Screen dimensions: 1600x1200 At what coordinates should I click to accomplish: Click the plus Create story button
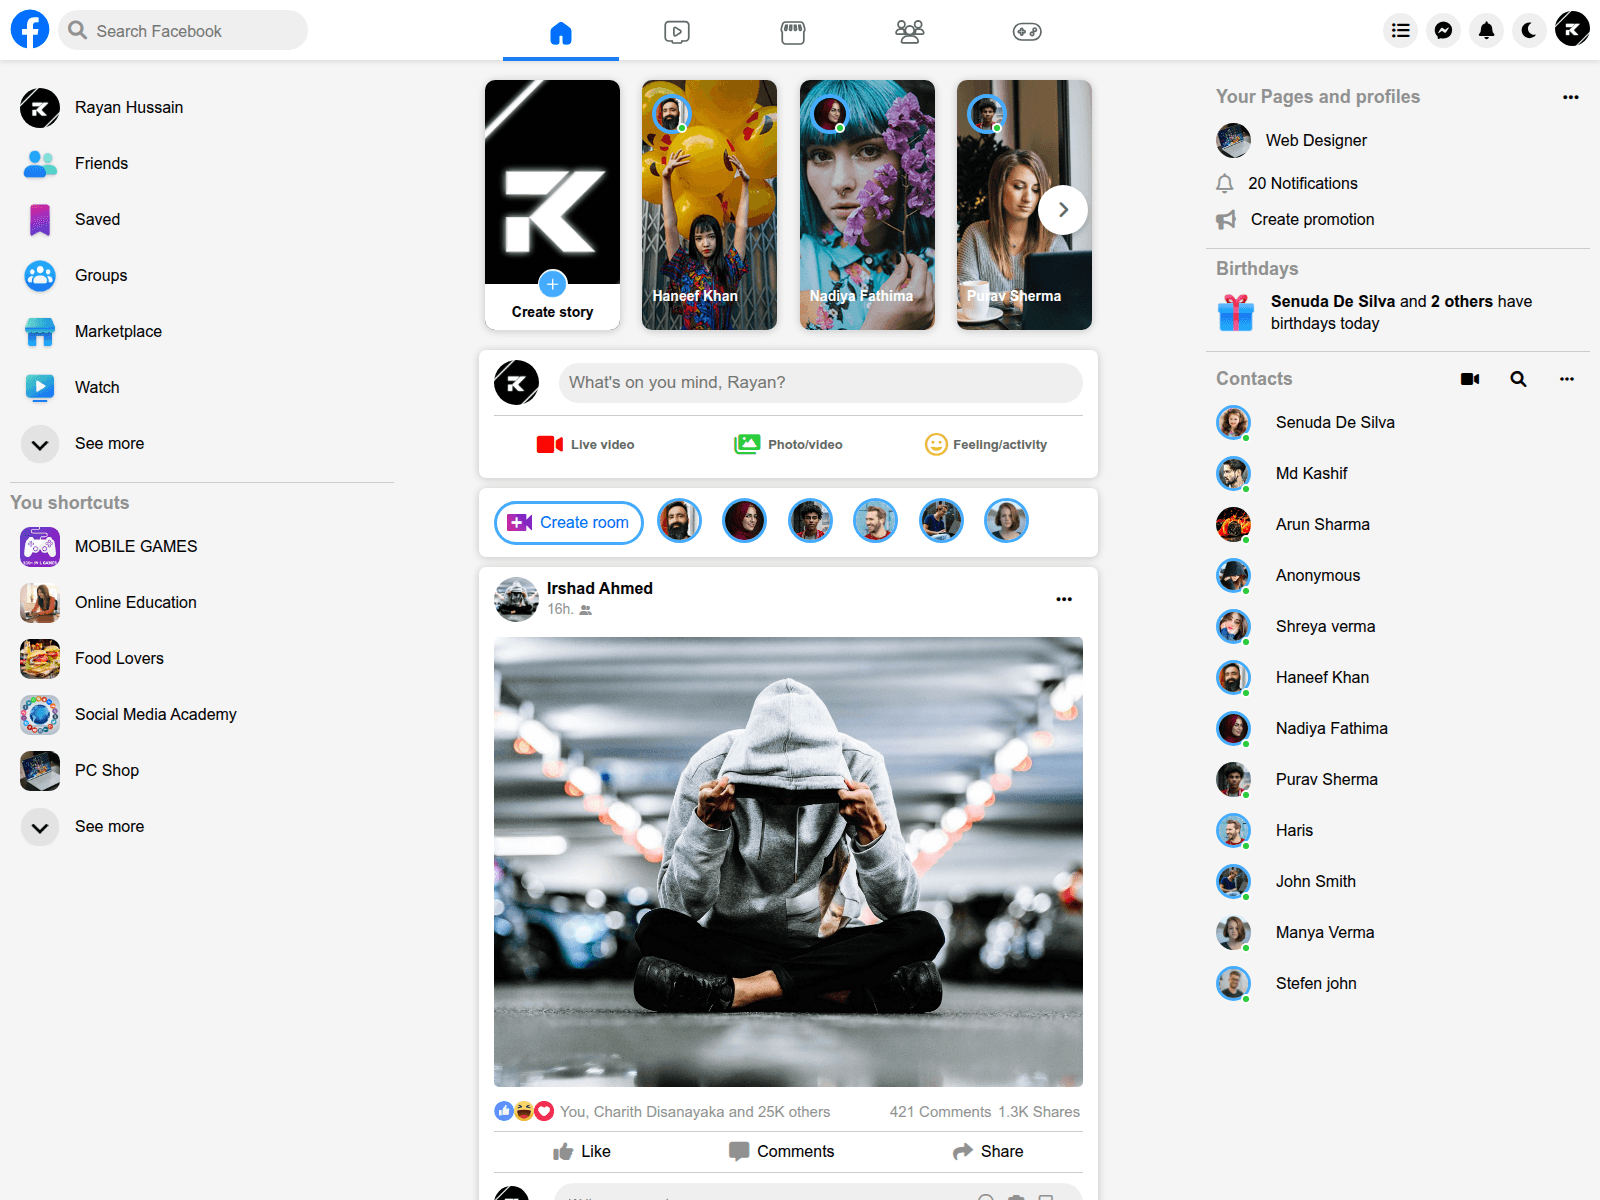click(x=552, y=284)
